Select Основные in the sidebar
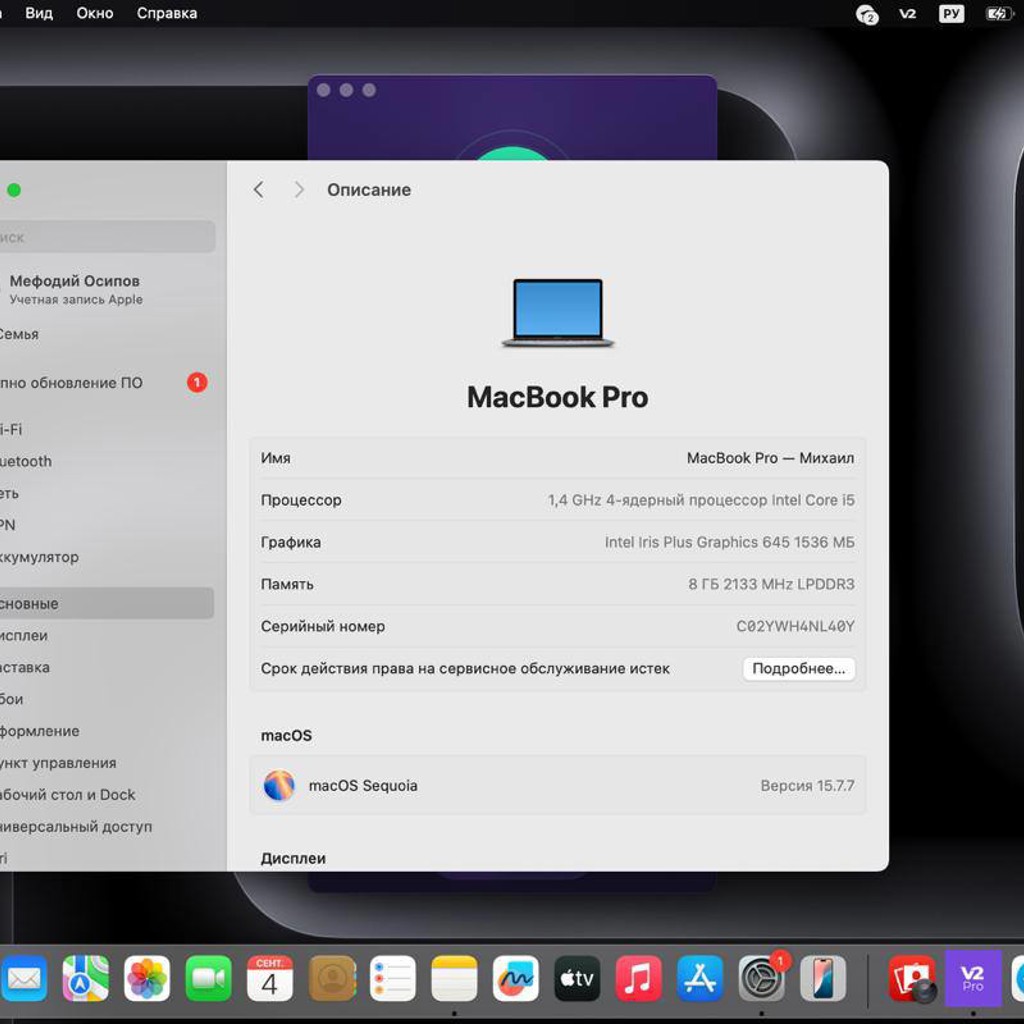The width and height of the screenshot is (1024, 1024). click(104, 603)
